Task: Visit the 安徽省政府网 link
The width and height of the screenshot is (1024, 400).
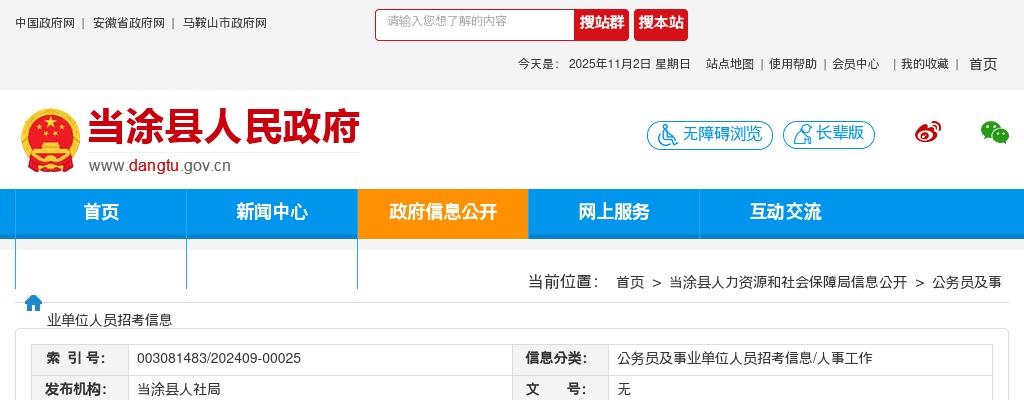Action: click(x=129, y=24)
